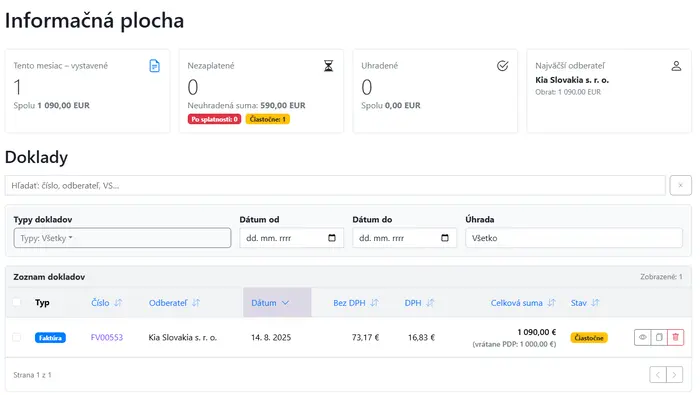Image resolution: width=700 pixels, height=395 pixels.
Task: Duplicate invoice FV00553 with the copy icon
Action: click(x=659, y=337)
